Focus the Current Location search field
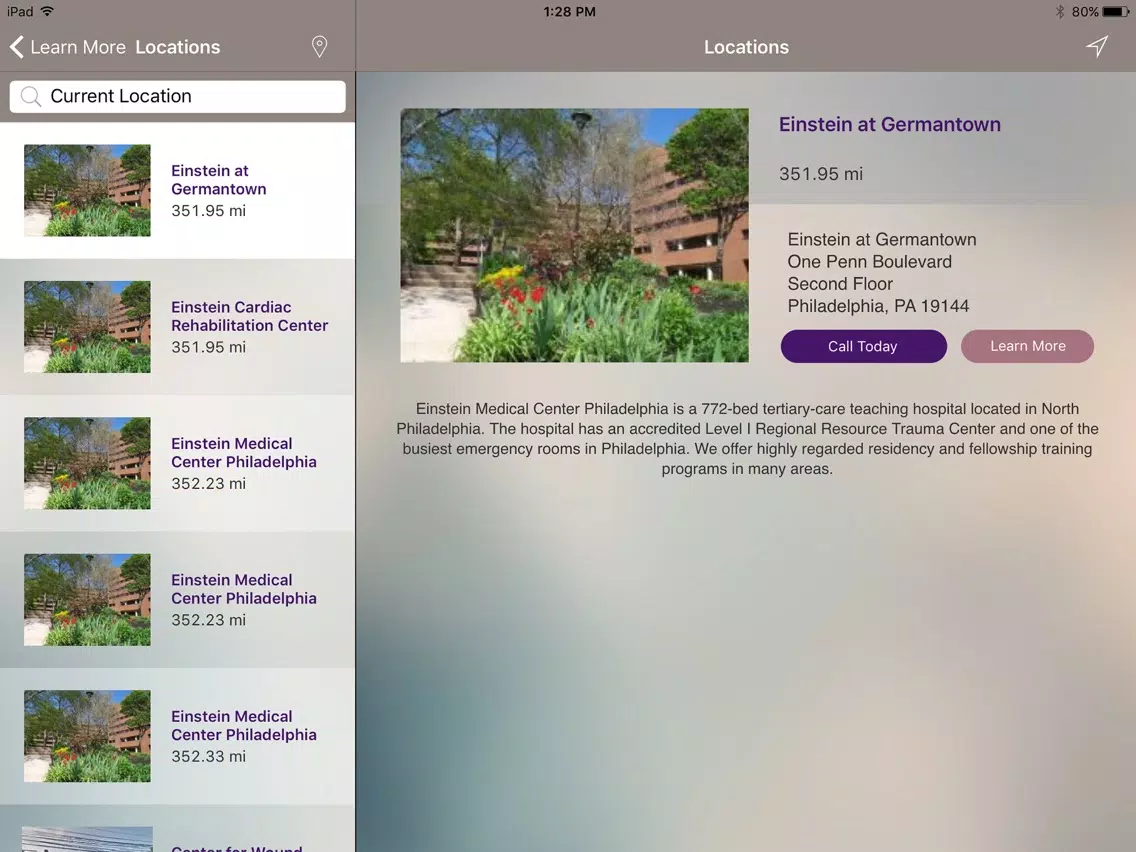 178,96
